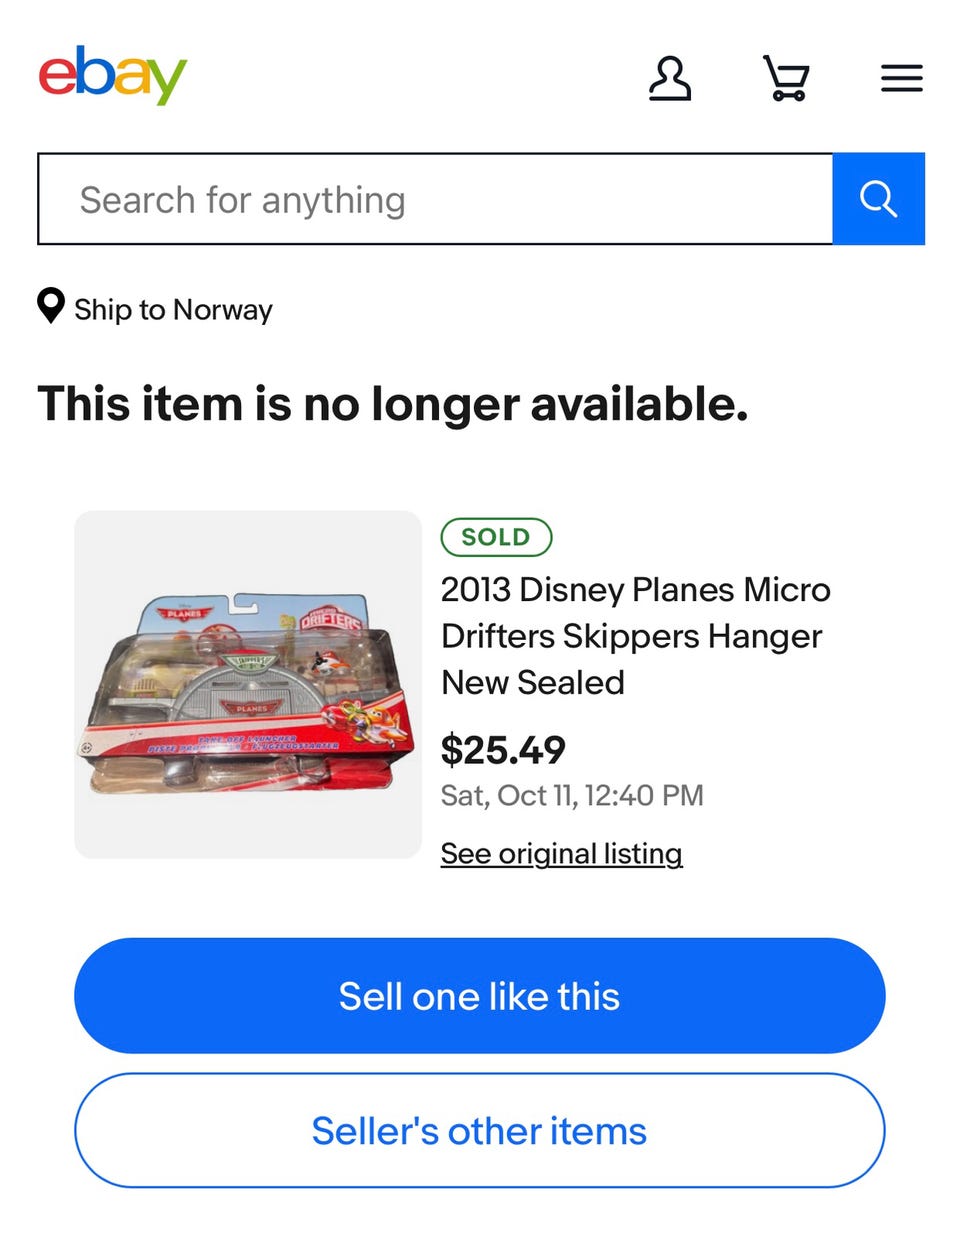Click the location pin icon

50,307
